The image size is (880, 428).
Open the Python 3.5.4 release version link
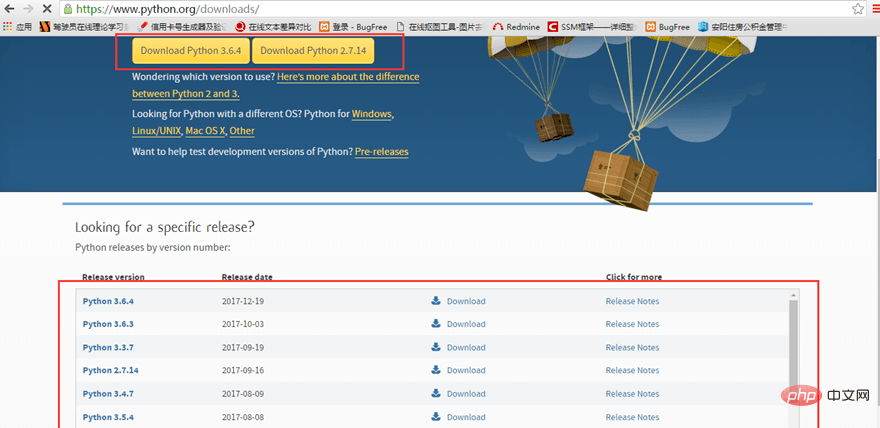108,417
